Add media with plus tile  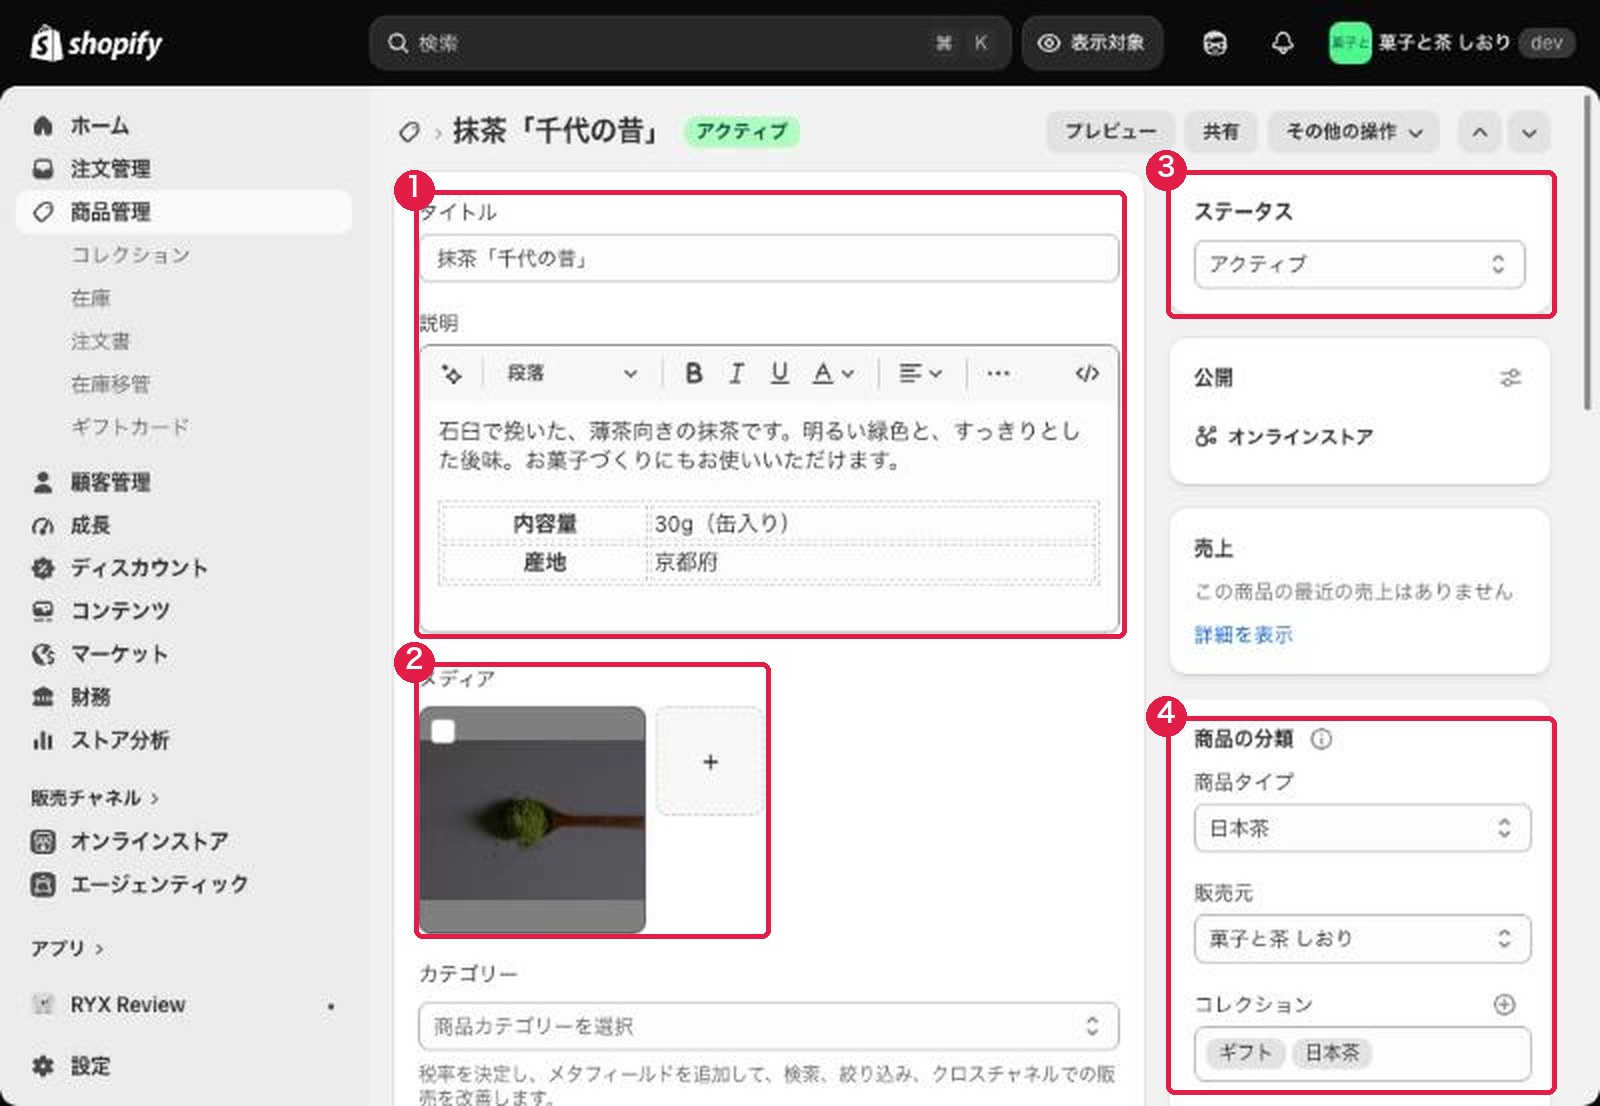(710, 762)
